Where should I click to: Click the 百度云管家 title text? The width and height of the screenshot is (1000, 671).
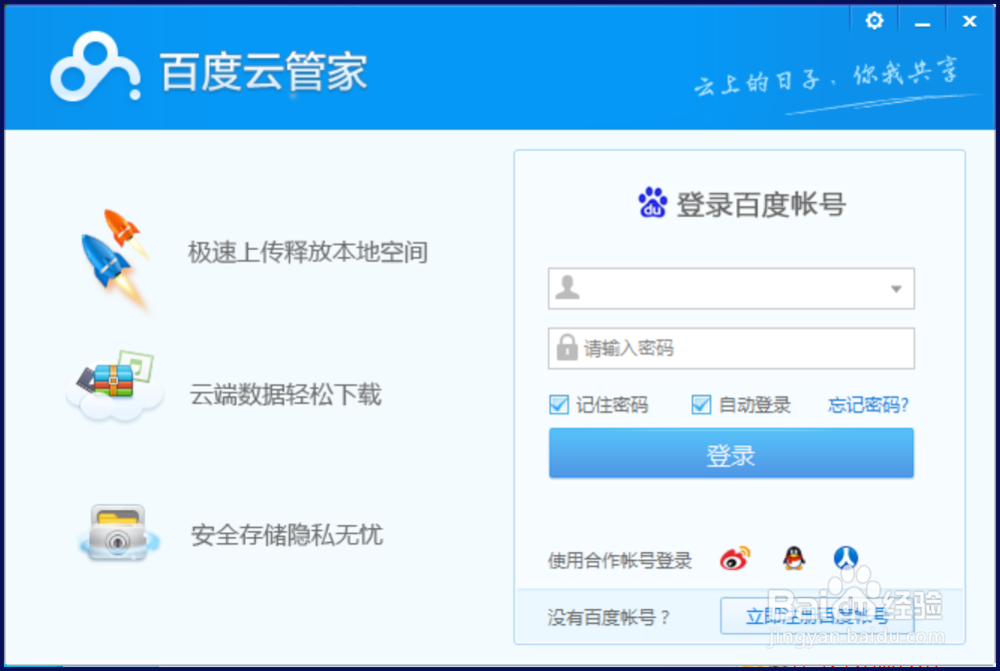[263, 71]
